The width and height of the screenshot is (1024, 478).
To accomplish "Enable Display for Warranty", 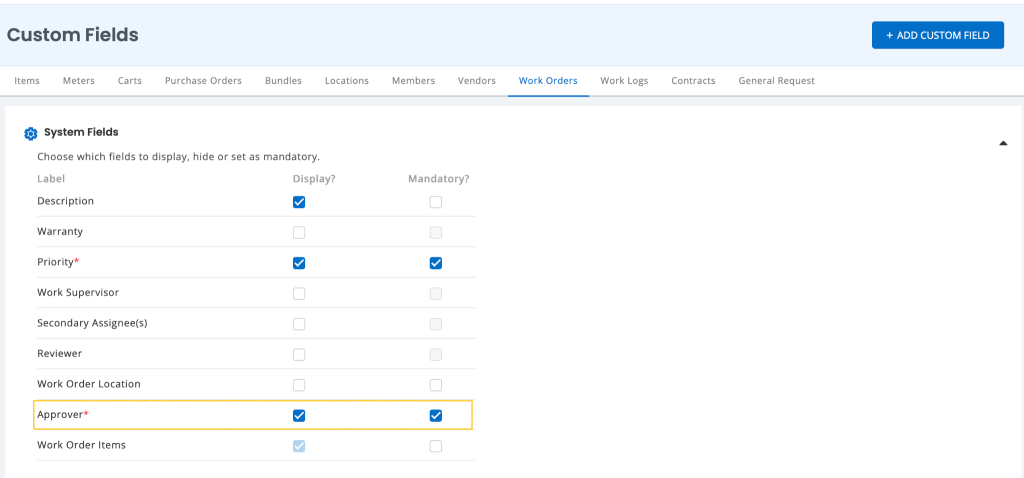I will pyautogui.click(x=299, y=232).
